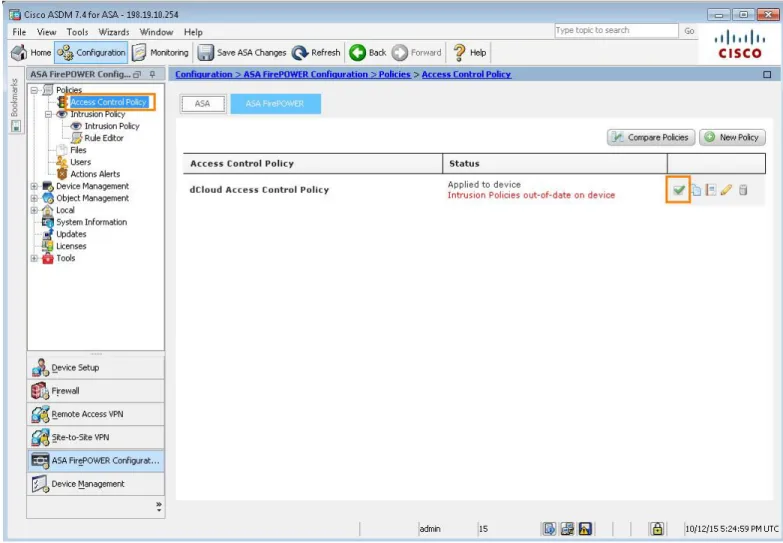Image resolution: width=783 pixels, height=543 pixels.
Task: Open Help with question mark icon
Action: point(469,52)
